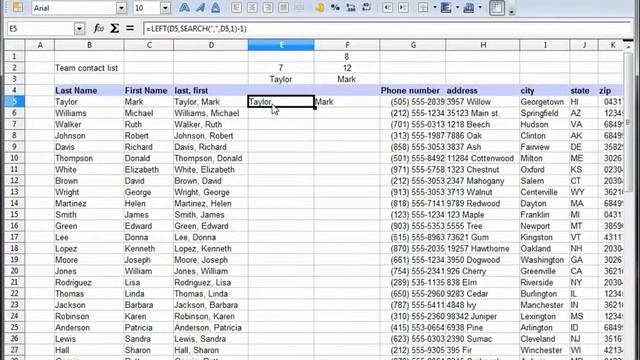
Task: Apply the Font Color
Action: (469, 8)
